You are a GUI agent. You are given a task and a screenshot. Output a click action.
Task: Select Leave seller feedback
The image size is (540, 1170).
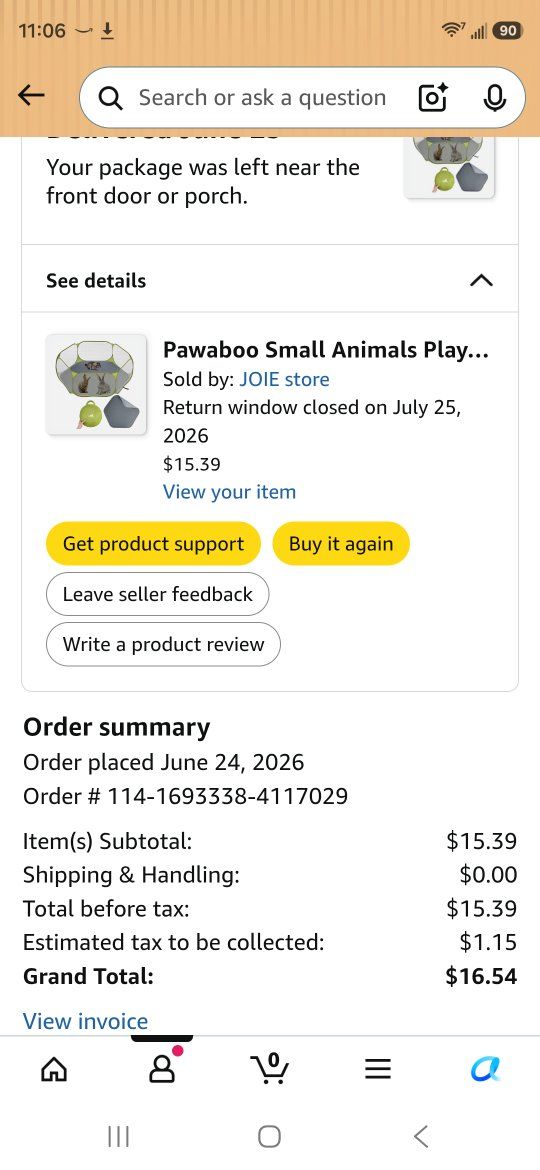point(157,594)
